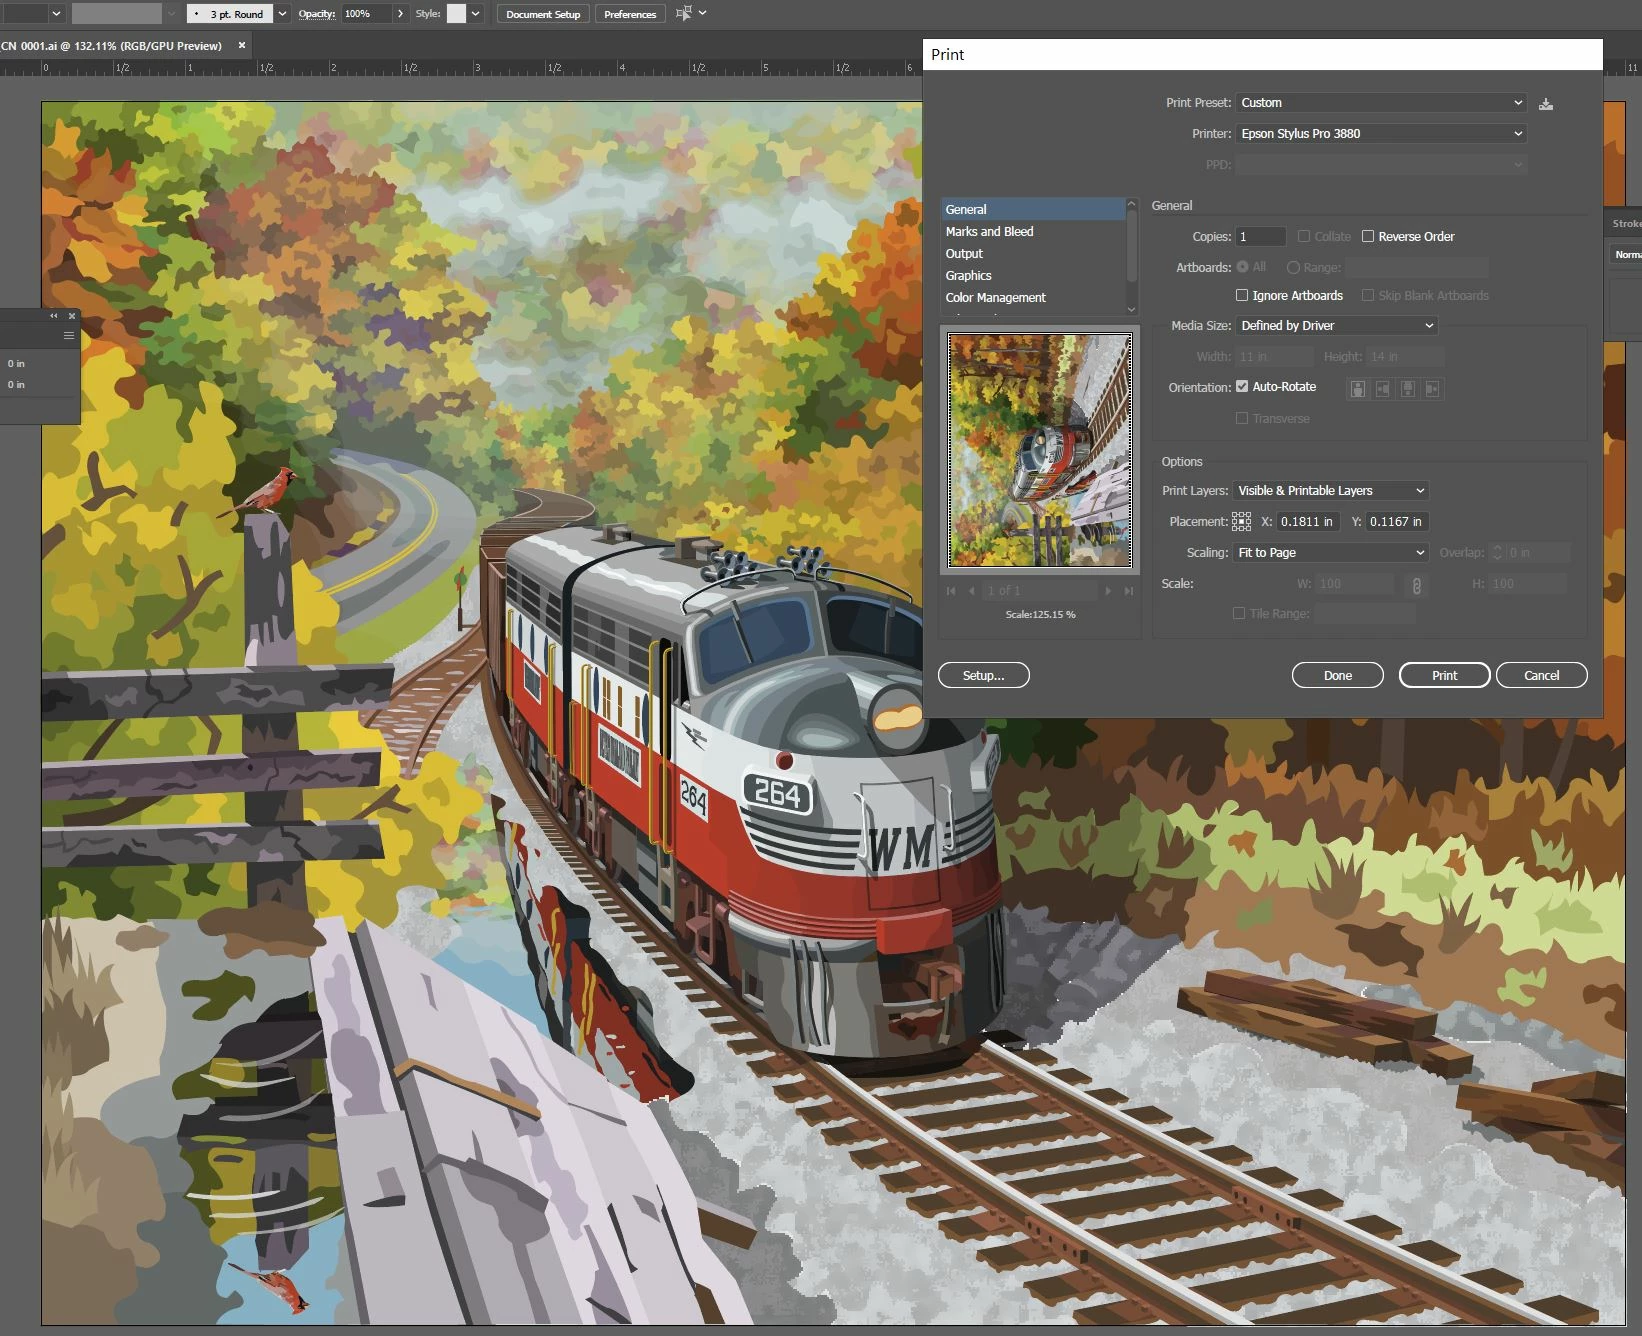Choose landscape right orientation icon
1642x1336 pixels.
tap(1432, 389)
